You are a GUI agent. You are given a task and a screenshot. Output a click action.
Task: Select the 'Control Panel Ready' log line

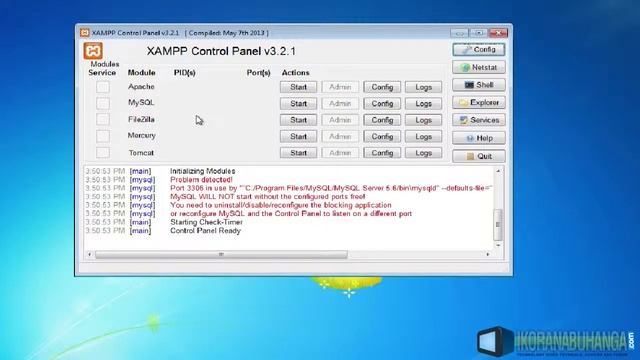205,231
